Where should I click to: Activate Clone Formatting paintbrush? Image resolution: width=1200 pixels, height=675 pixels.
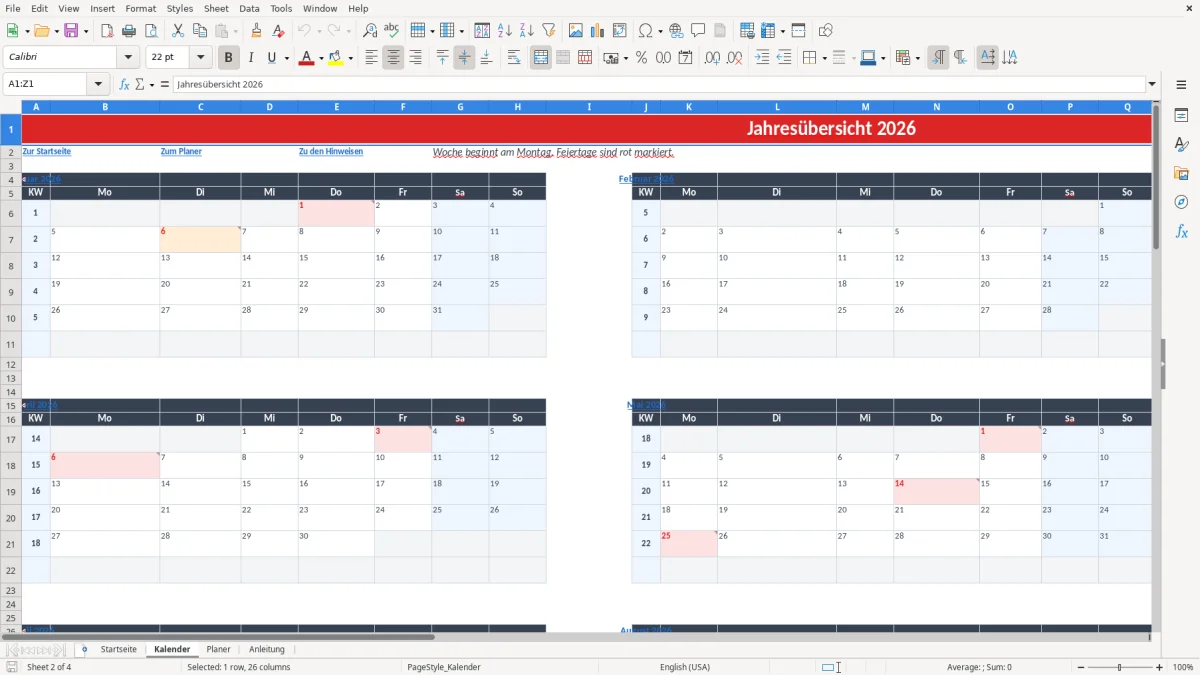pos(257,31)
